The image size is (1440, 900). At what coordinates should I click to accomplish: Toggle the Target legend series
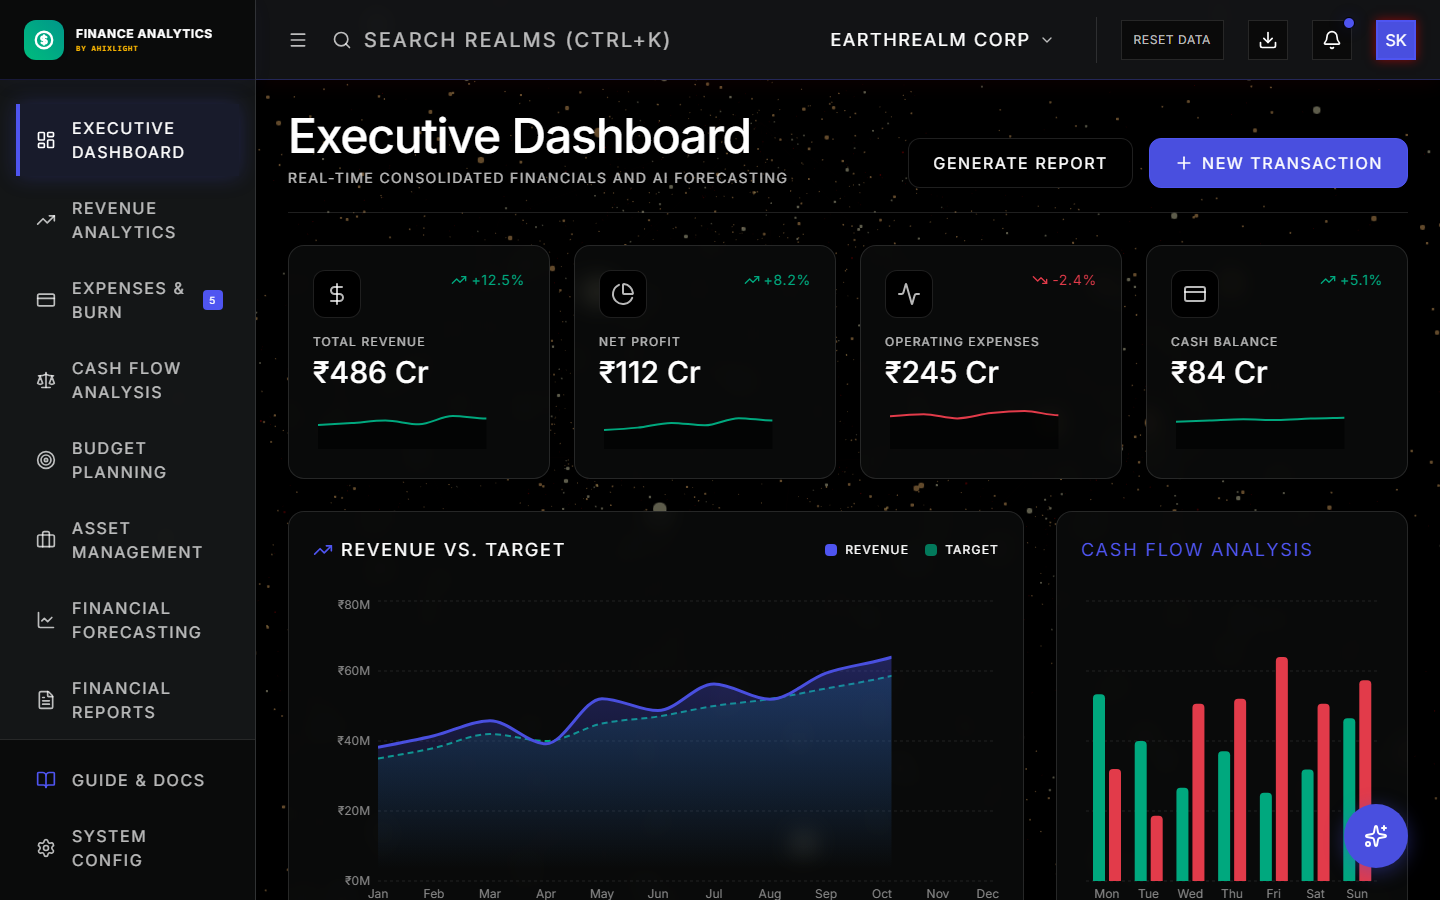pyautogui.click(x=962, y=550)
